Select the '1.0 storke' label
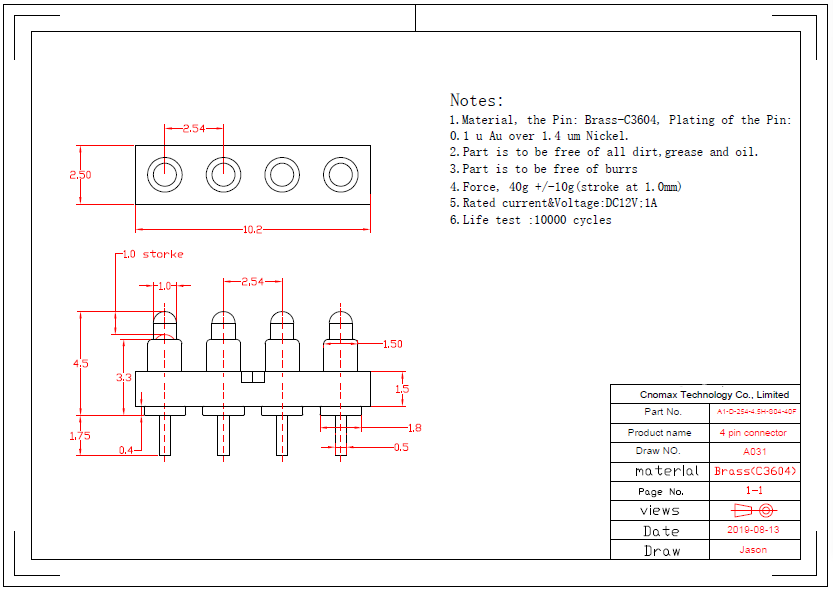833x593 pixels. [x=153, y=255]
